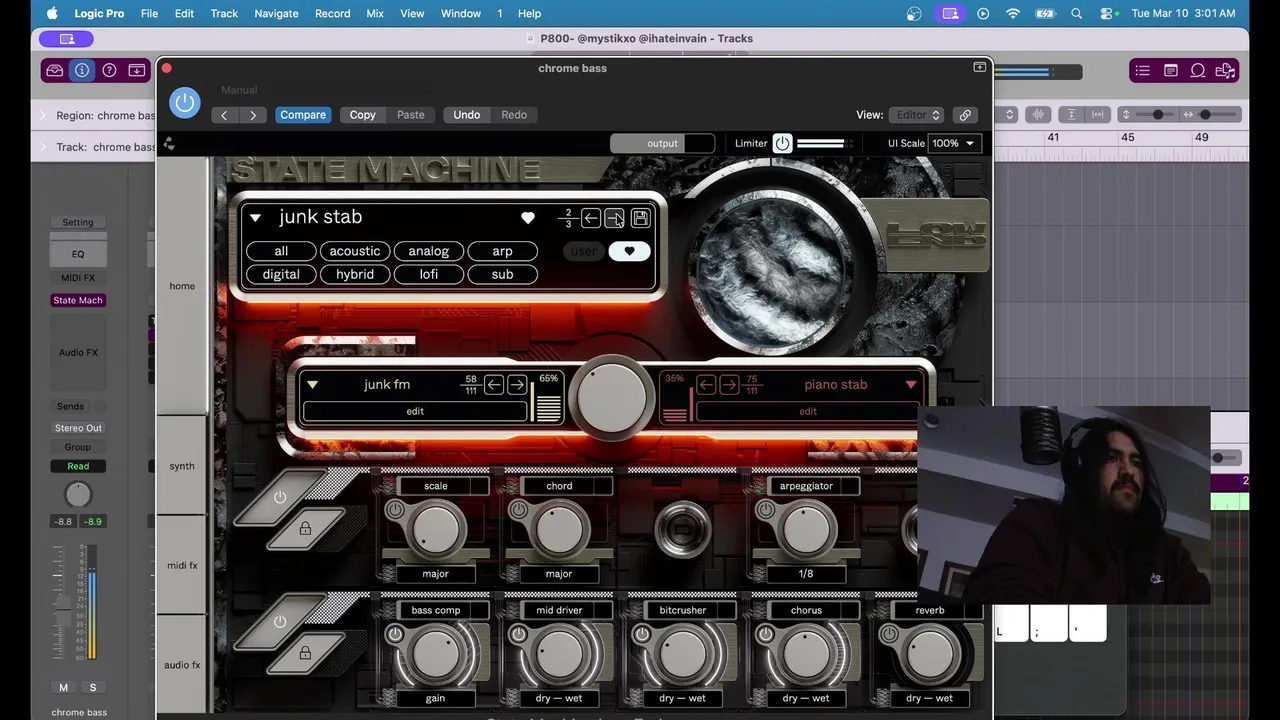The width and height of the screenshot is (1280, 720).
Task: Save the junk stab preset
Action: point(641,218)
